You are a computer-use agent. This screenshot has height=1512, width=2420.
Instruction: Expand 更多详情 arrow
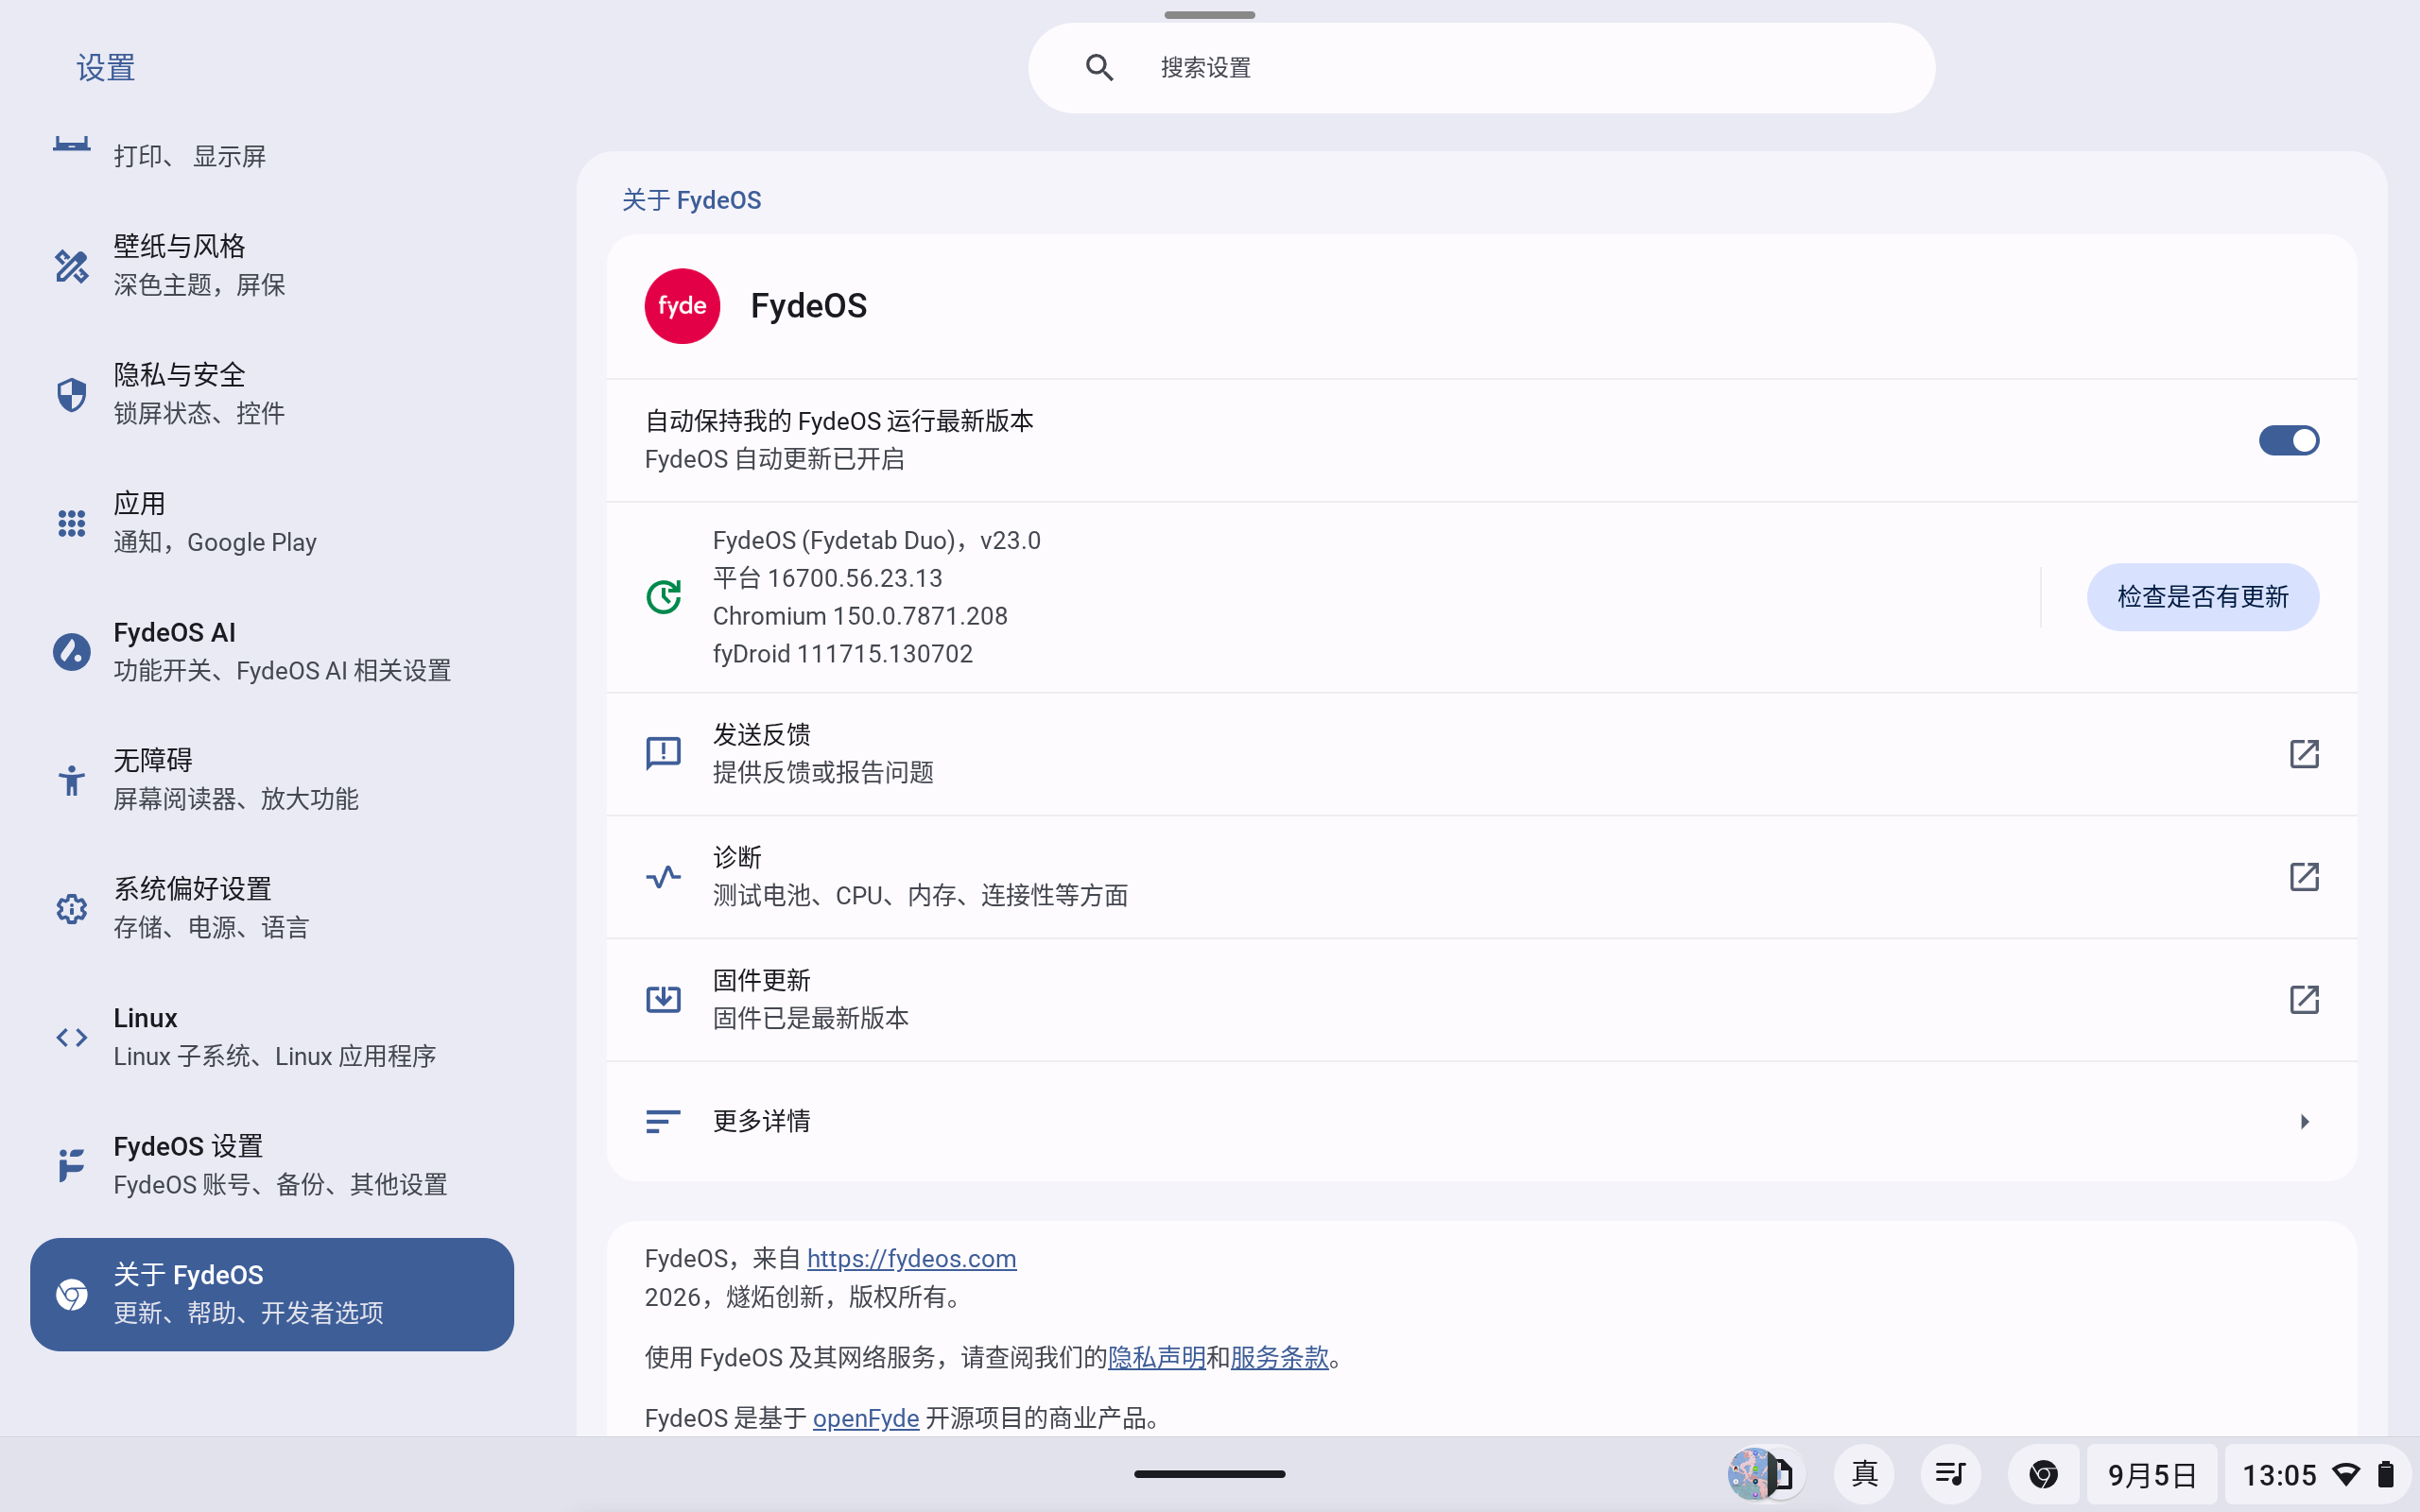[x=2304, y=1122]
